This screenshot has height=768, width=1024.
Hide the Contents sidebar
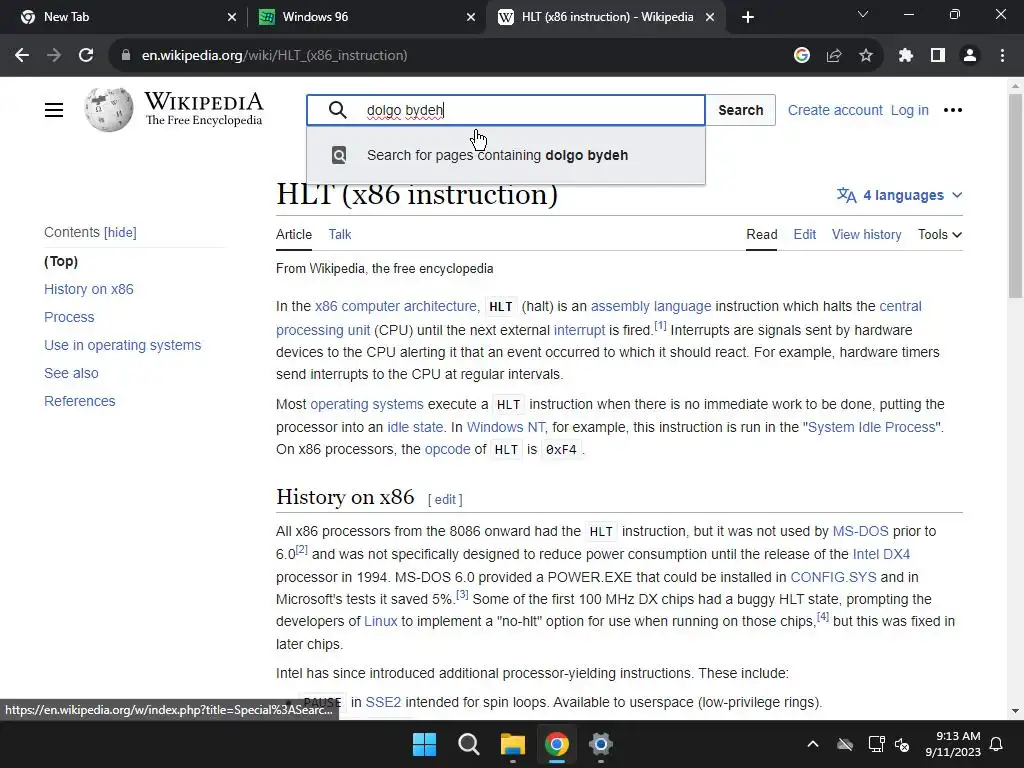pyautogui.click(x=120, y=232)
